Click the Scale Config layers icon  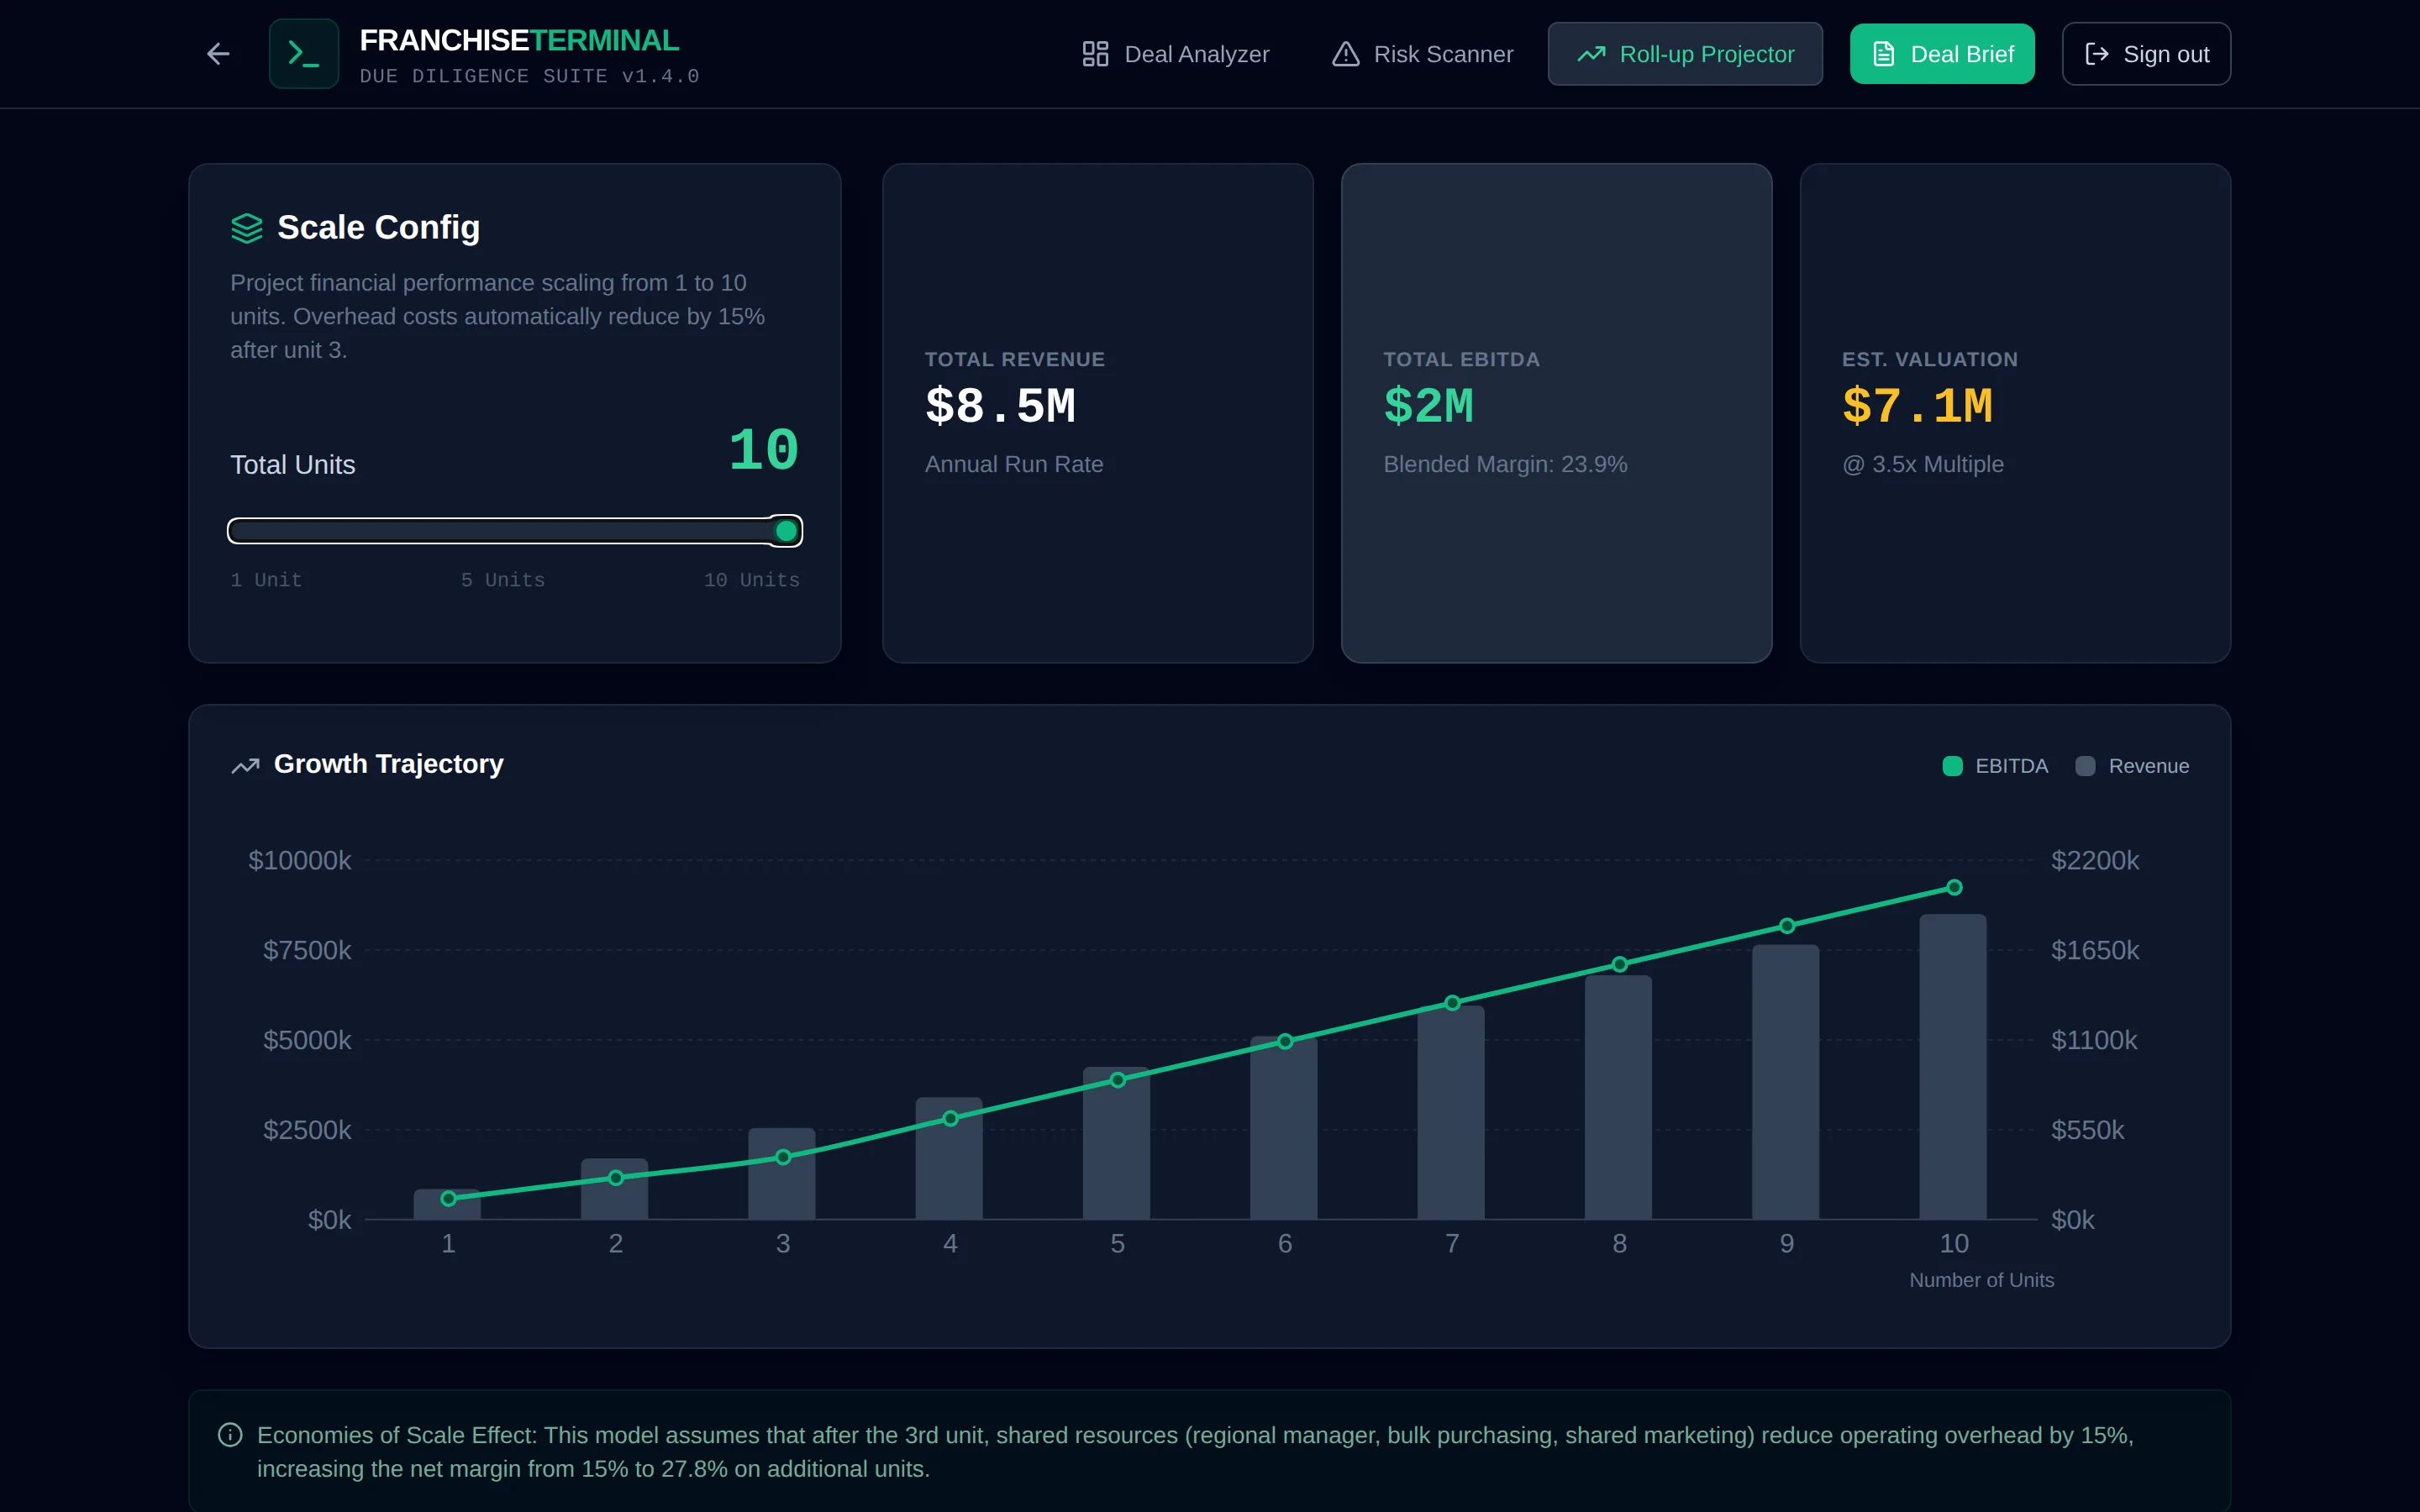pos(247,228)
